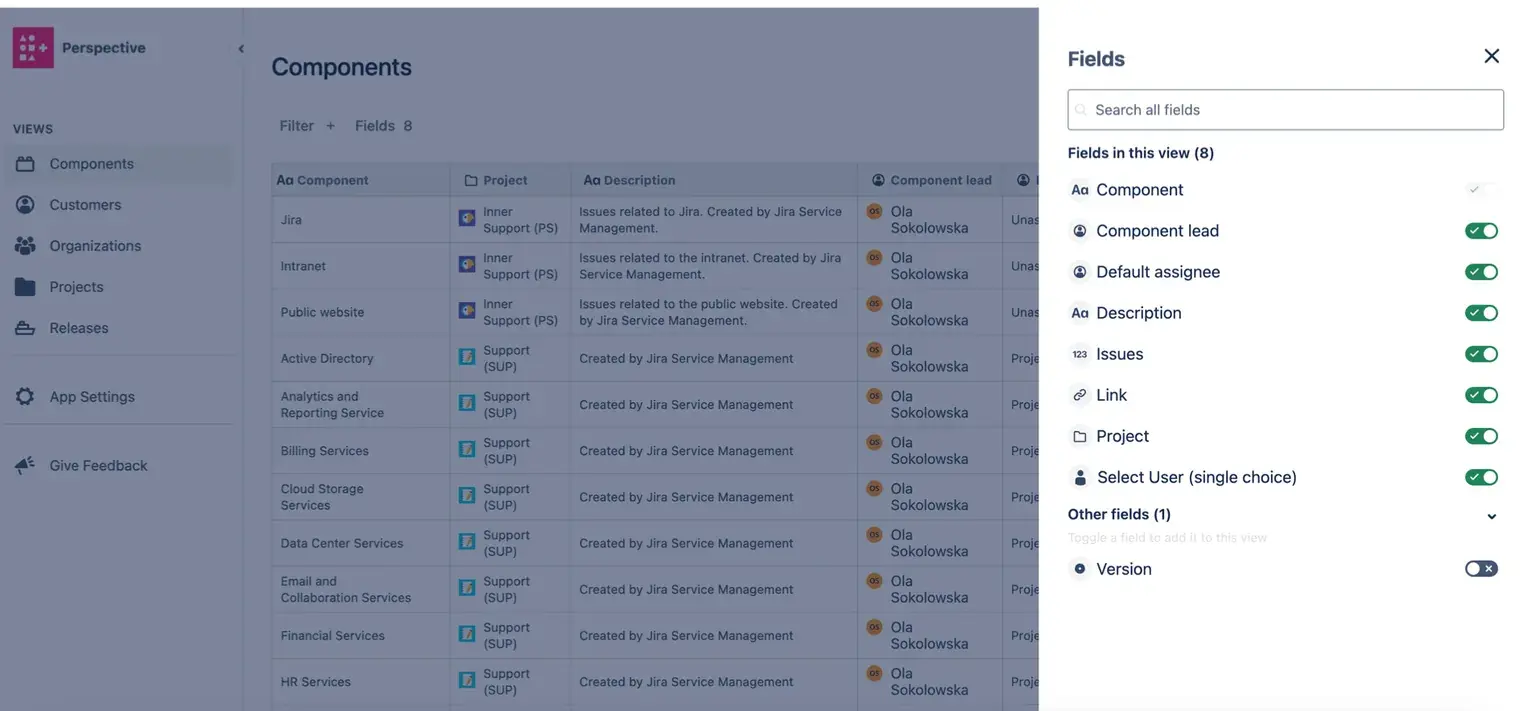Collapse the left sidebar with the arrow
The width and height of the screenshot is (1536, 711).
point(241,49)
